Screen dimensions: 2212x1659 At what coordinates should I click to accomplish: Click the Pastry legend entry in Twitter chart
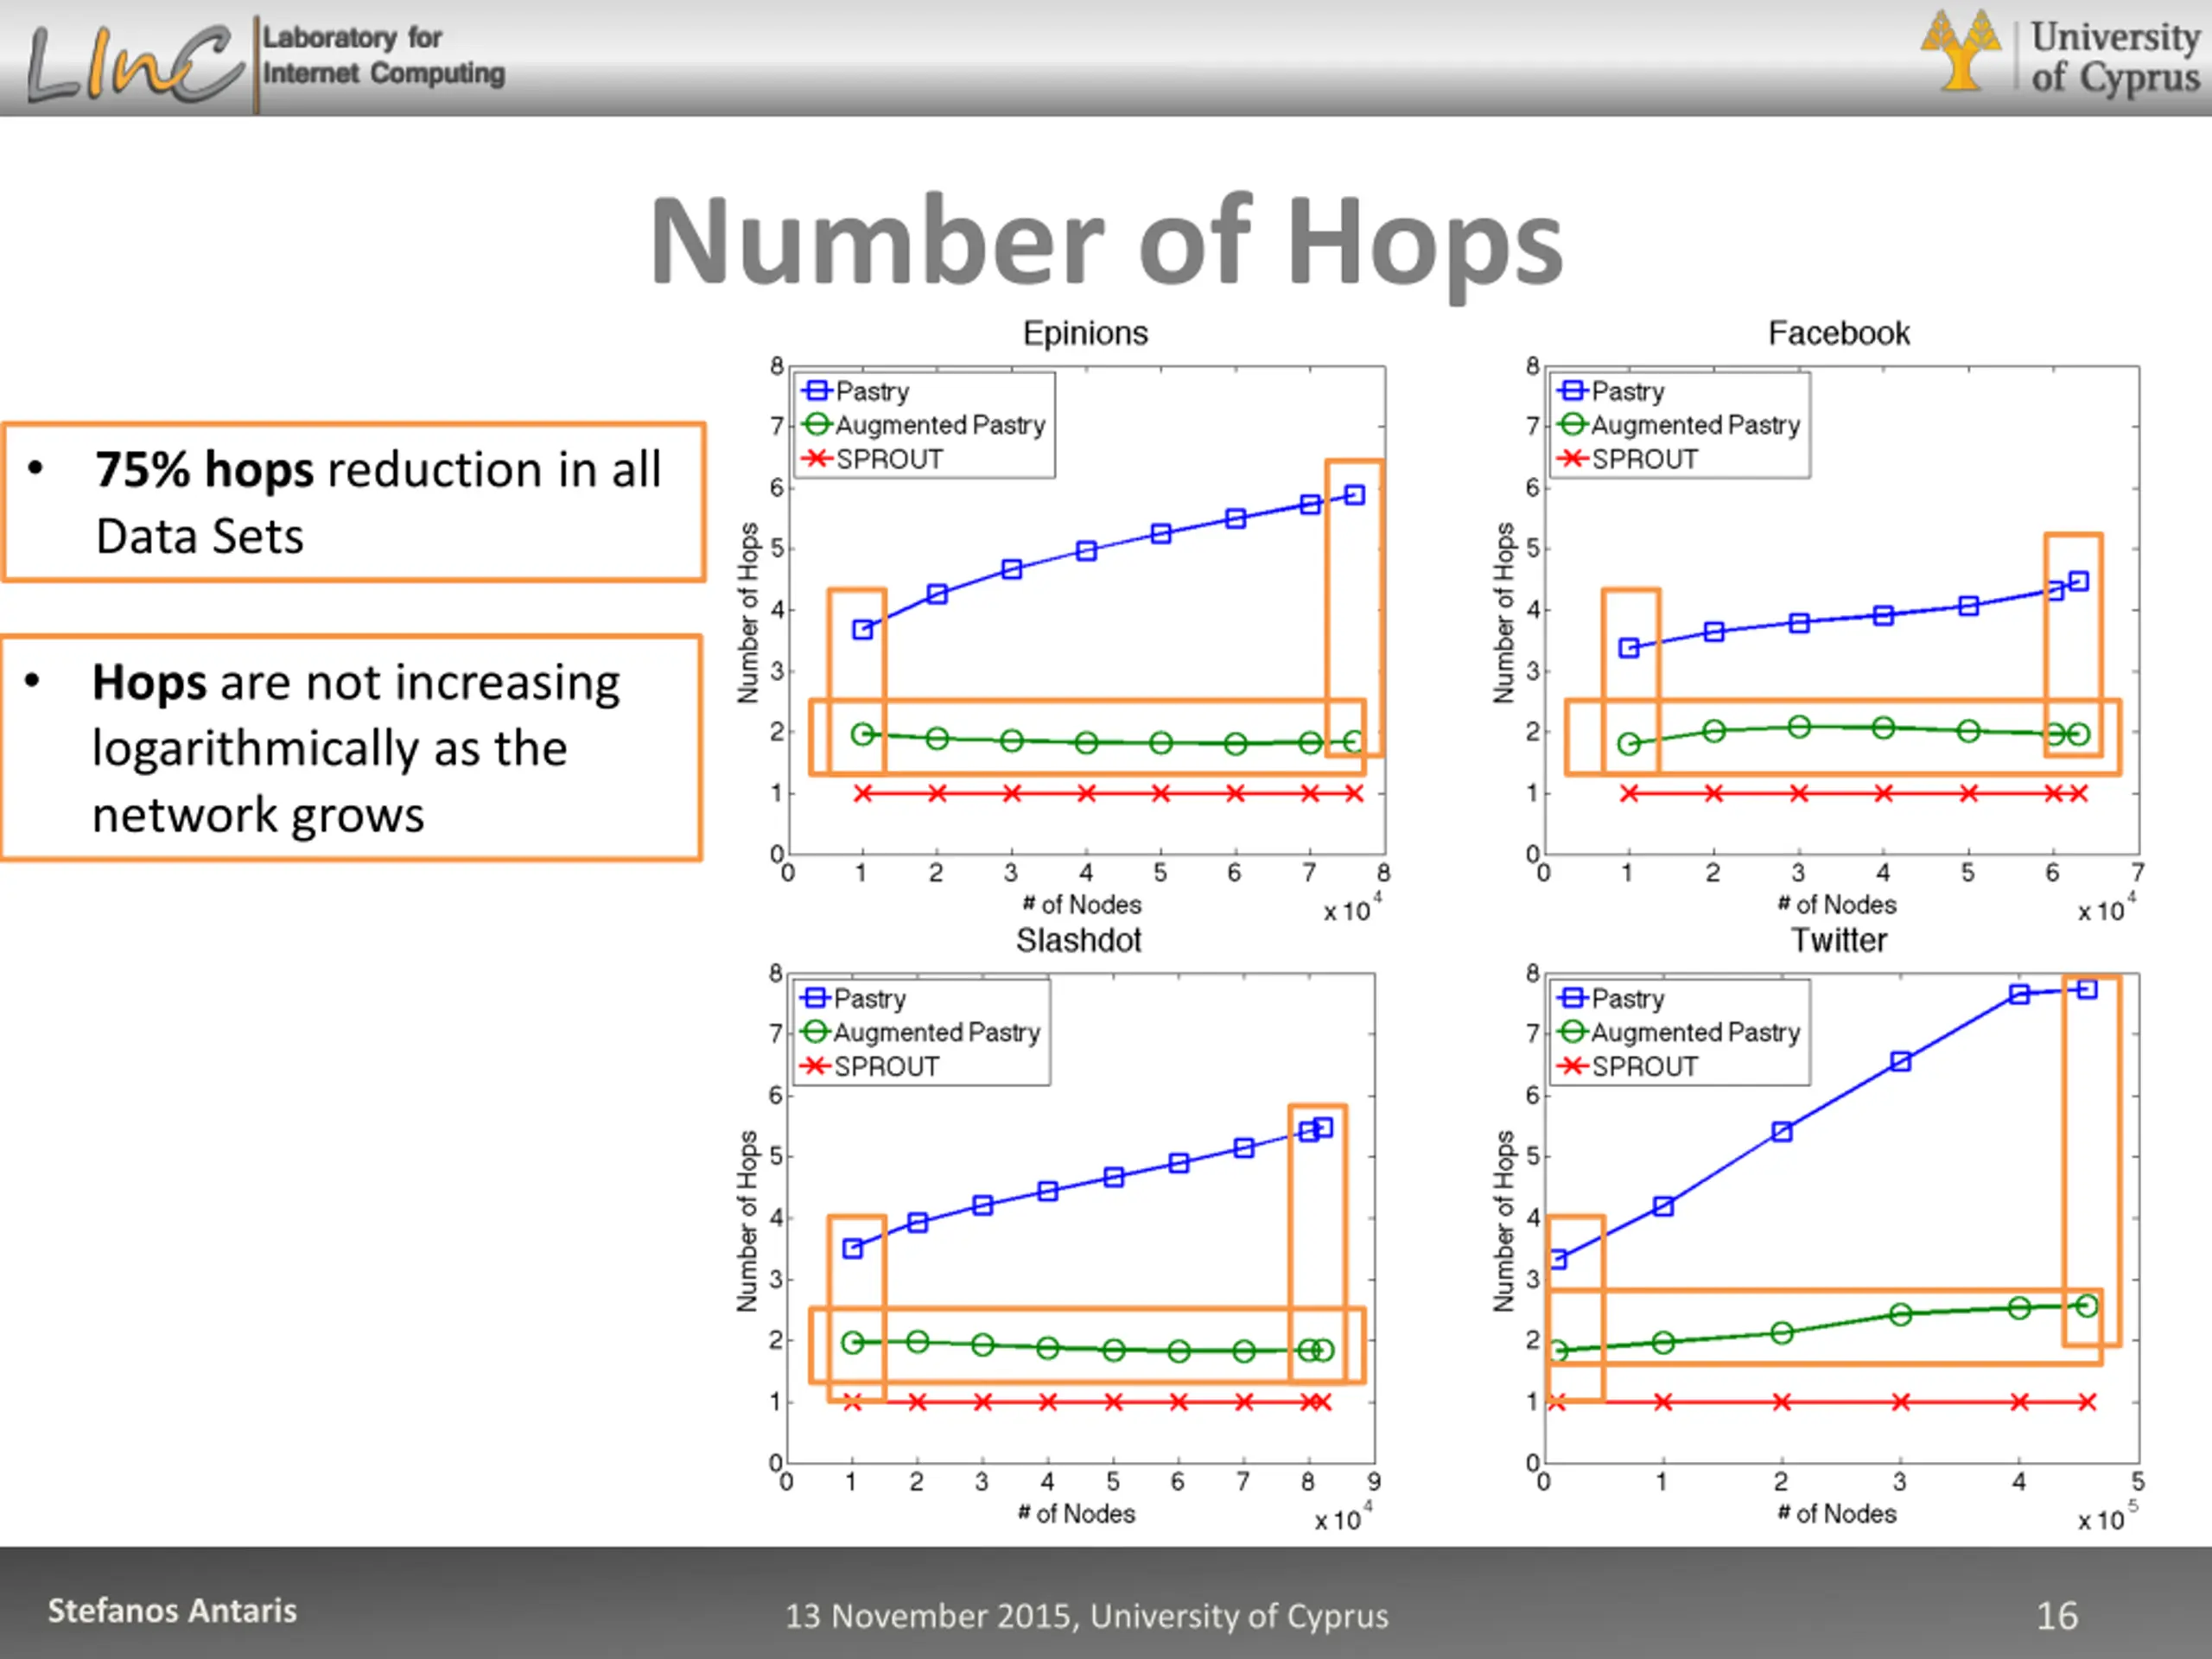coord(1611,998)
